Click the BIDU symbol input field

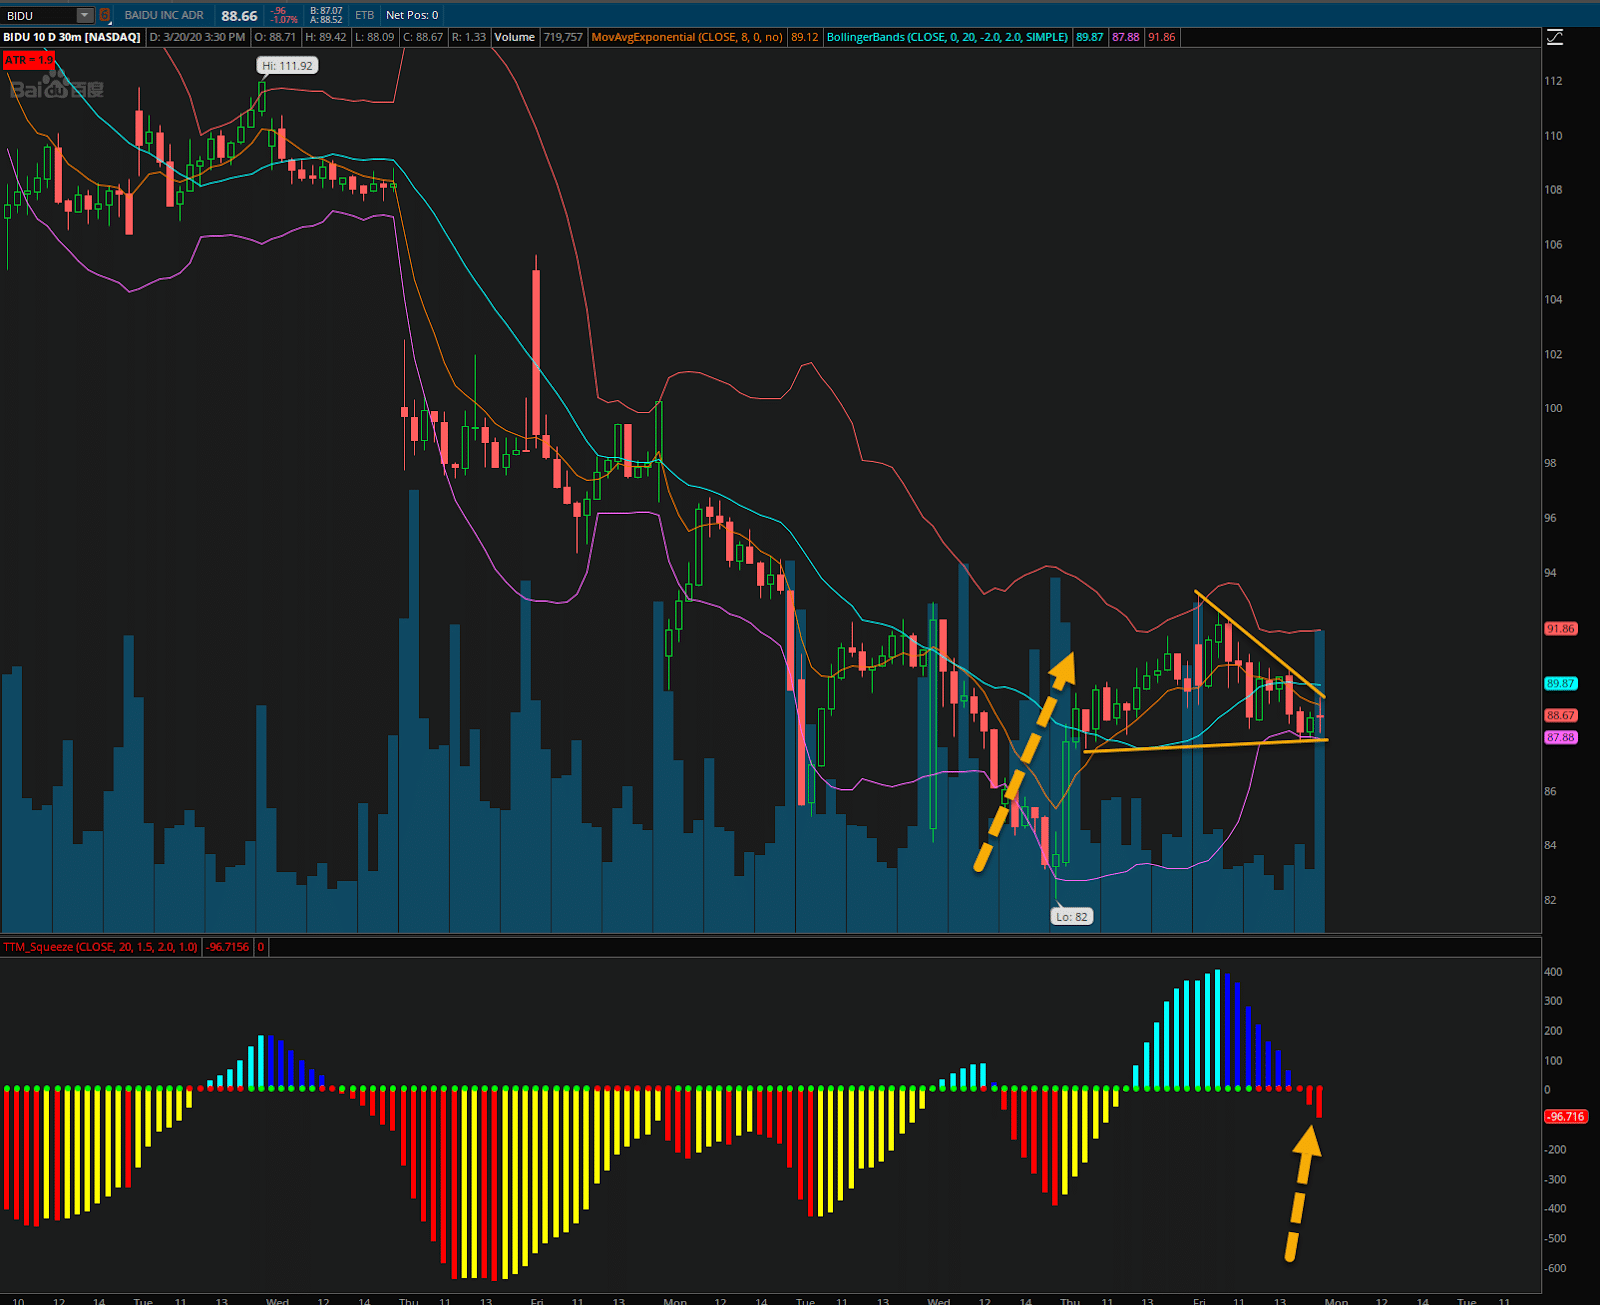(x=39, y=15)
